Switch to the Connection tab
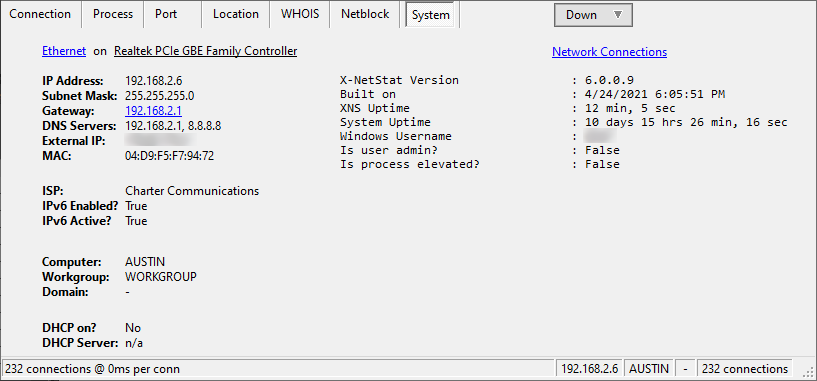The height and width of the screenshot is (381, 817). pyautogui.click(x=40, y=14)
